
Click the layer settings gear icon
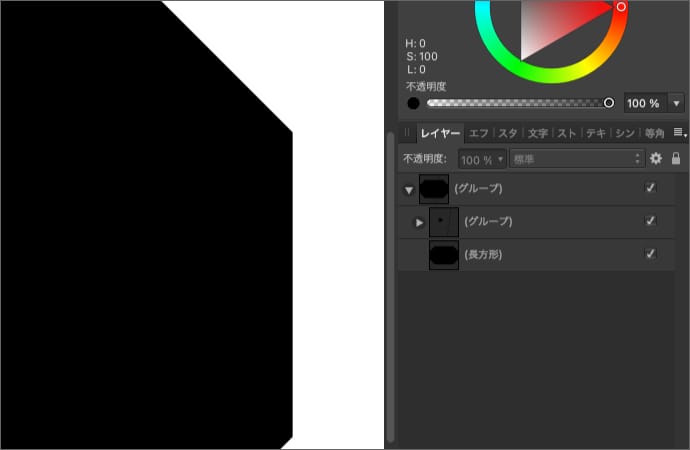point(656,159)
